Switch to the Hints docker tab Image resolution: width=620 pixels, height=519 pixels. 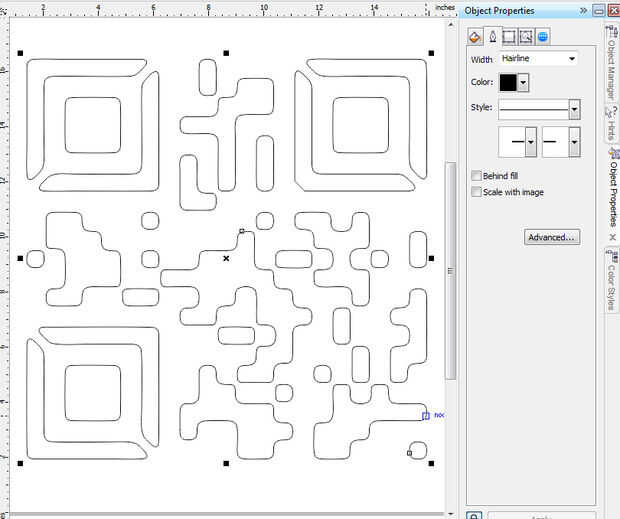tap(612, 125)
